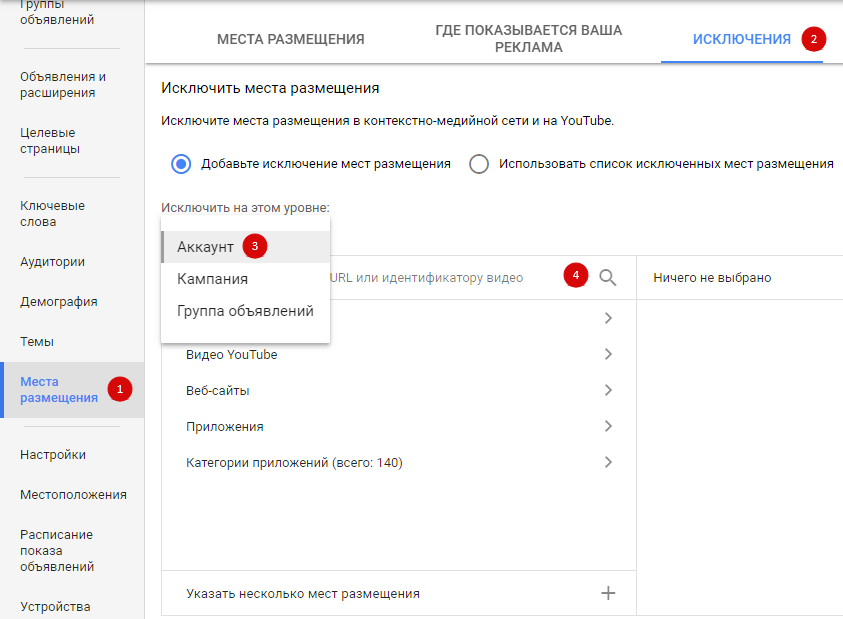Image resolution: width=843 pixels, height=619 pixels.
Task: Open 'Ключевые слова' in the sidebar
Action: pyautogui.click(x=53, y=213)
